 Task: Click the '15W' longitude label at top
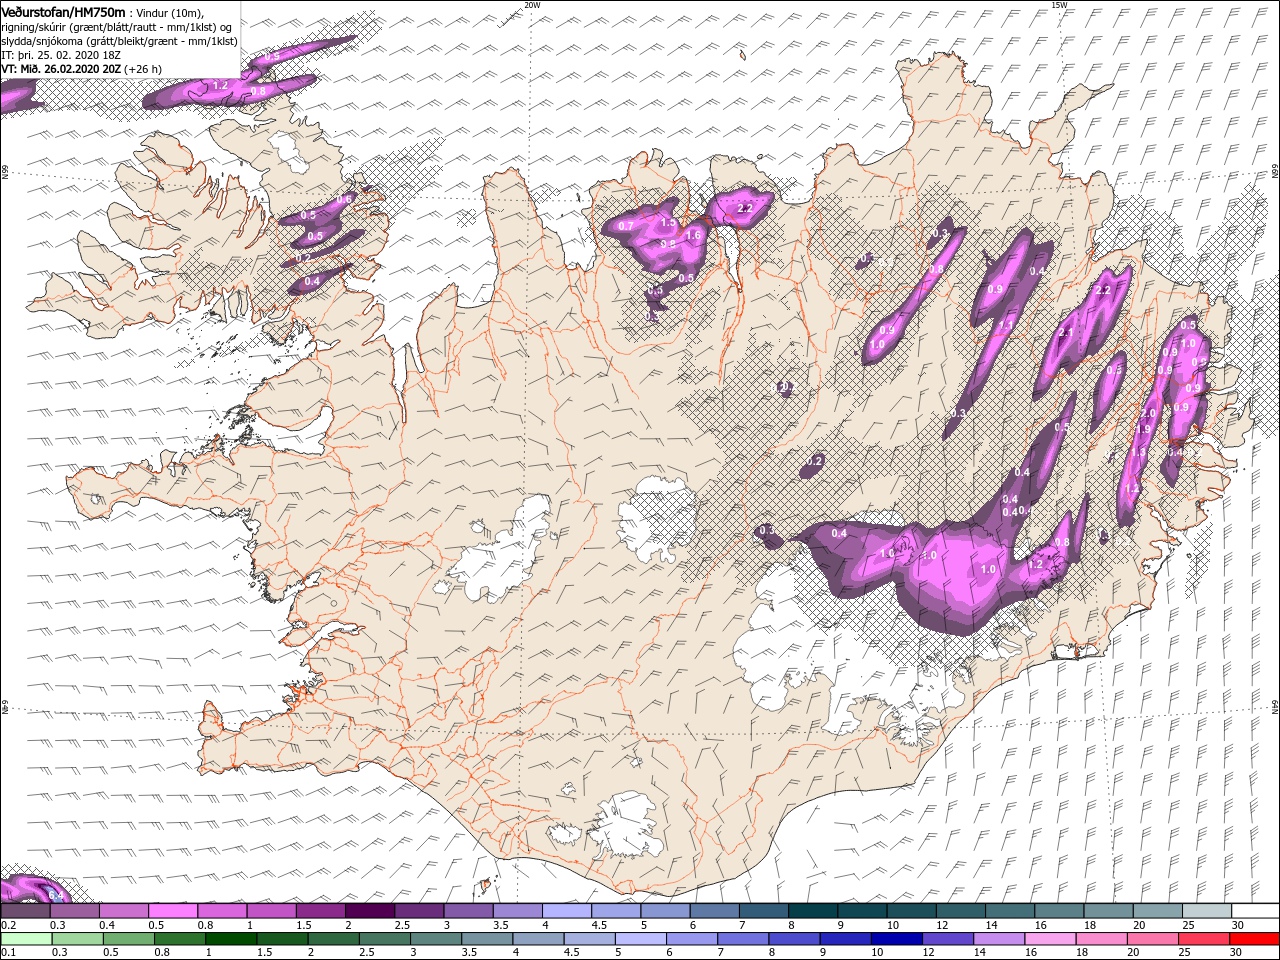[x=1059, y=5]
